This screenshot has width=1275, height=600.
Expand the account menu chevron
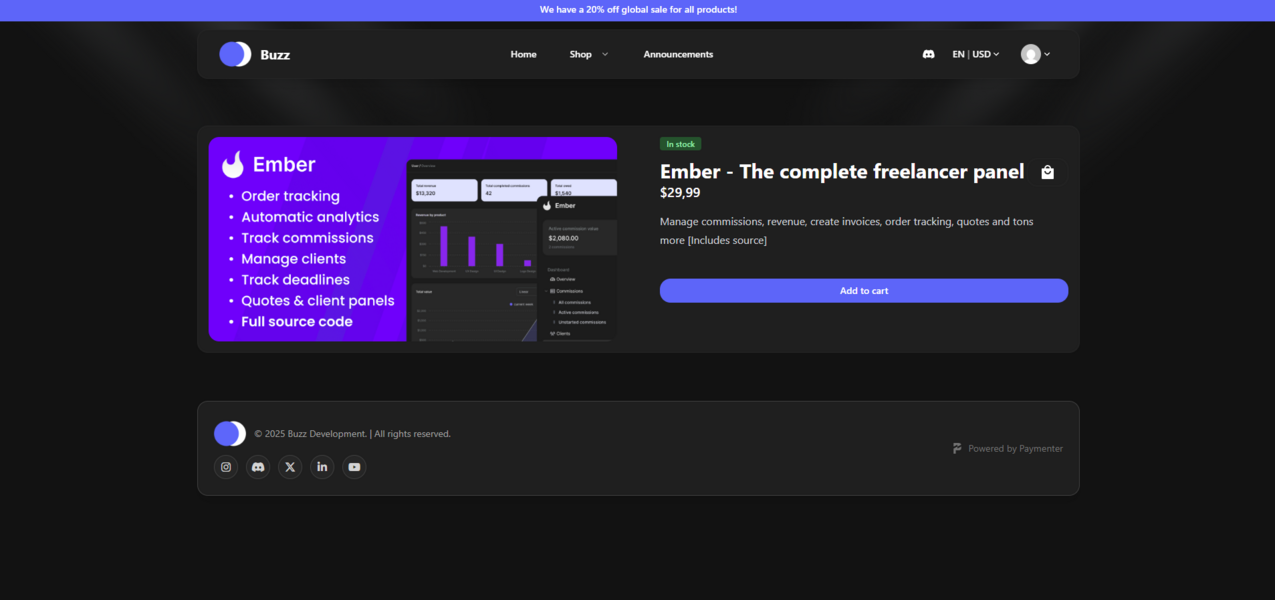click(1047, 54)
